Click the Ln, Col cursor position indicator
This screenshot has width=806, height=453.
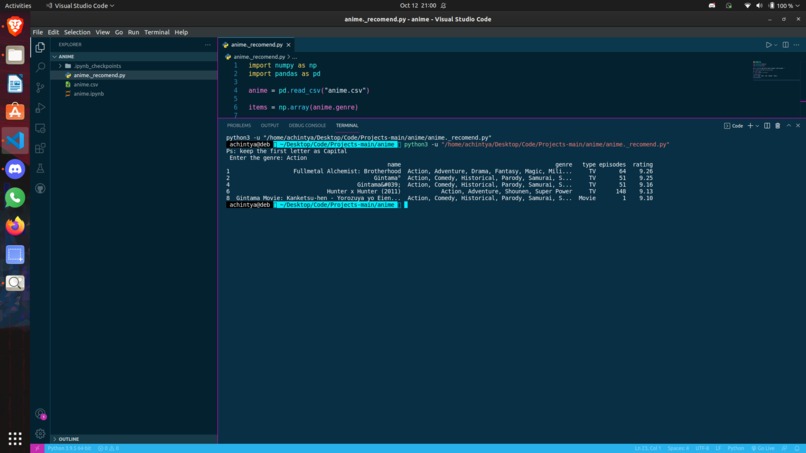click(x=647, y=448)
